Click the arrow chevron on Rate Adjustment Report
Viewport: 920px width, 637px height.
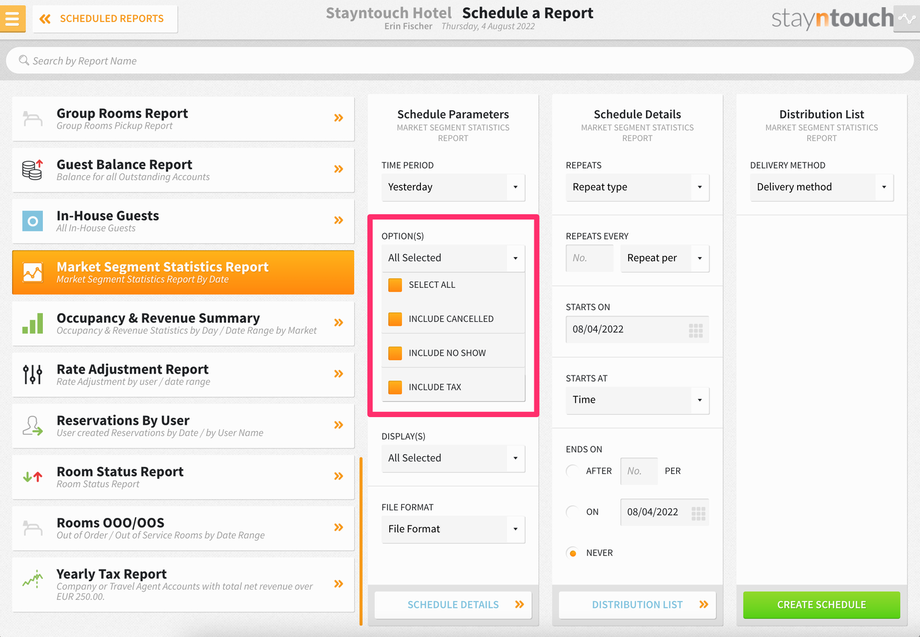pyautogui.click(x=339, y=374)
